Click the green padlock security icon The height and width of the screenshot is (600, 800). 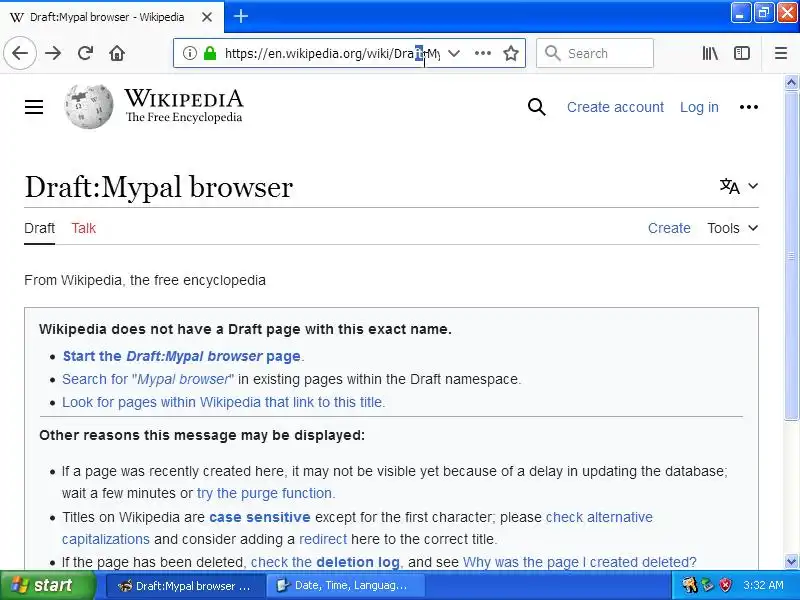210,53
